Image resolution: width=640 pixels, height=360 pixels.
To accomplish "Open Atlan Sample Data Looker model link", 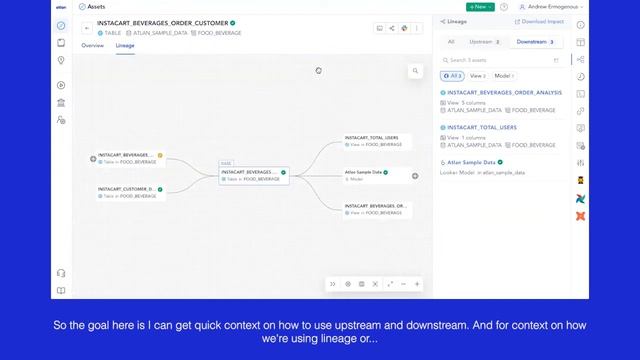I will [x=471, y=162].
